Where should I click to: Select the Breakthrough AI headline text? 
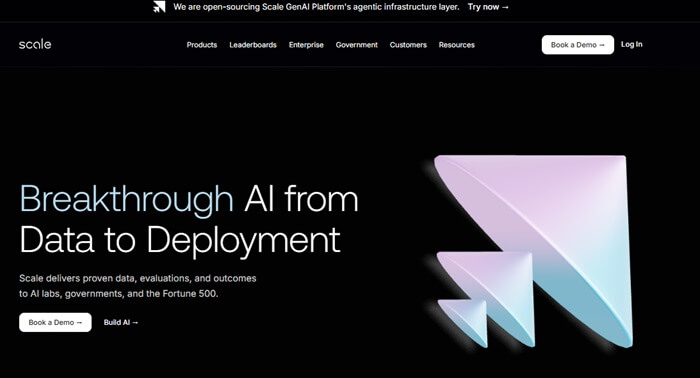point(189,199)
